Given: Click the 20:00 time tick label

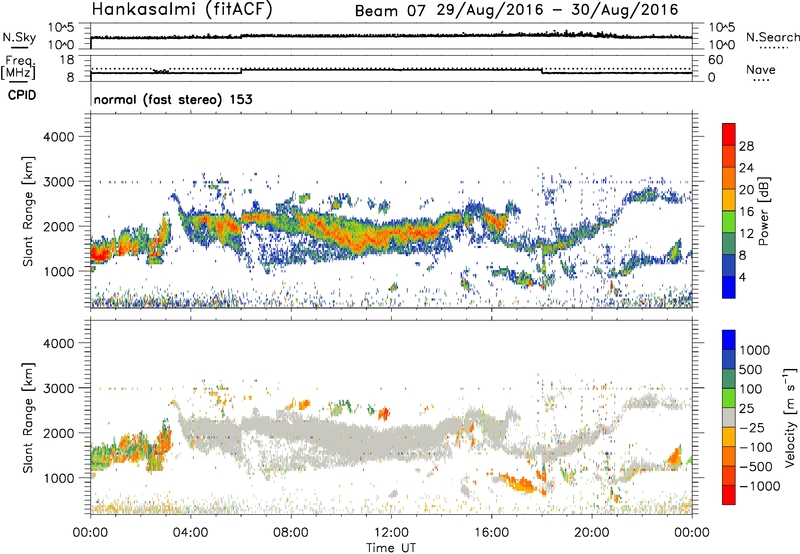Looking at the screenshot, I should point(592,533).
